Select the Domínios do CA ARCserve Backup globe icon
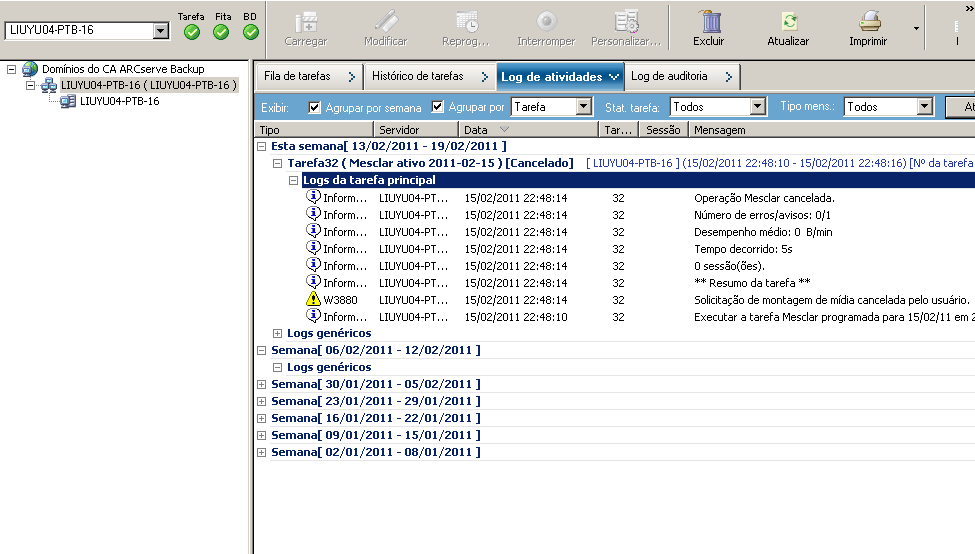Image resolution: width=975 pixels, height=554 pixels. pos(29,69)
